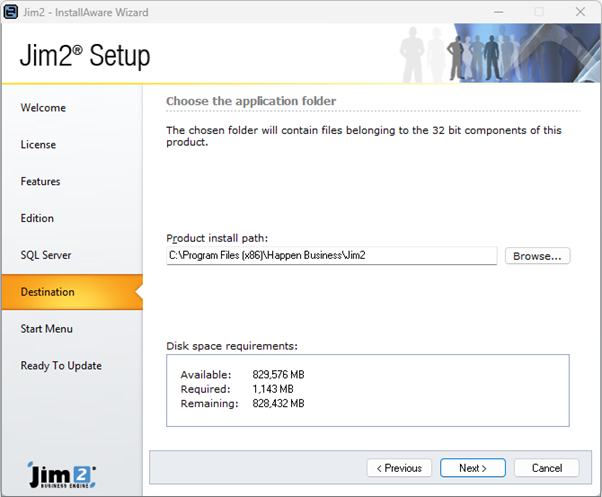
Task: Click the Jim2 app icon in title bar
Action: (11, 11)
